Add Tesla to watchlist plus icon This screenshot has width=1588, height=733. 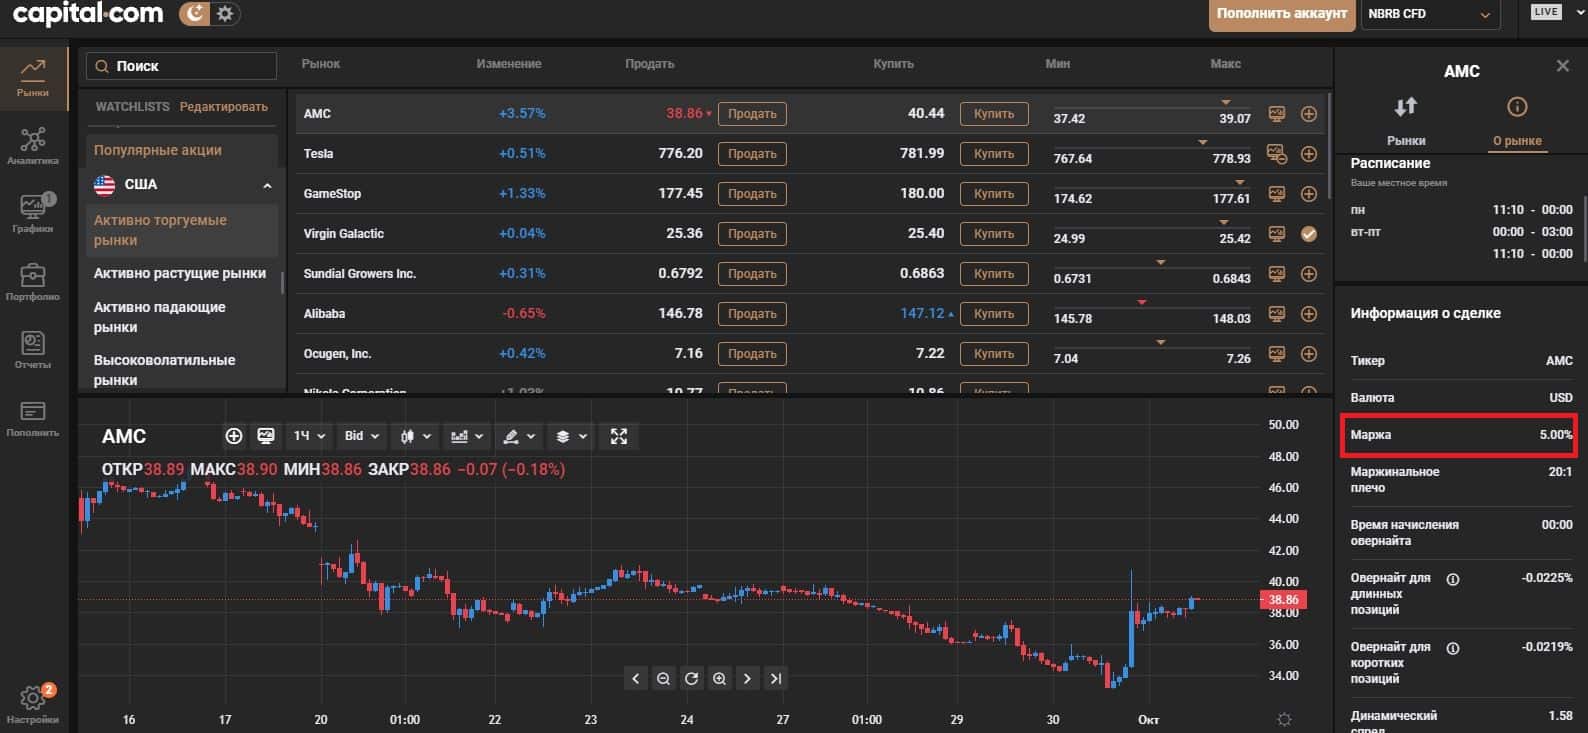pos(1308,154)
